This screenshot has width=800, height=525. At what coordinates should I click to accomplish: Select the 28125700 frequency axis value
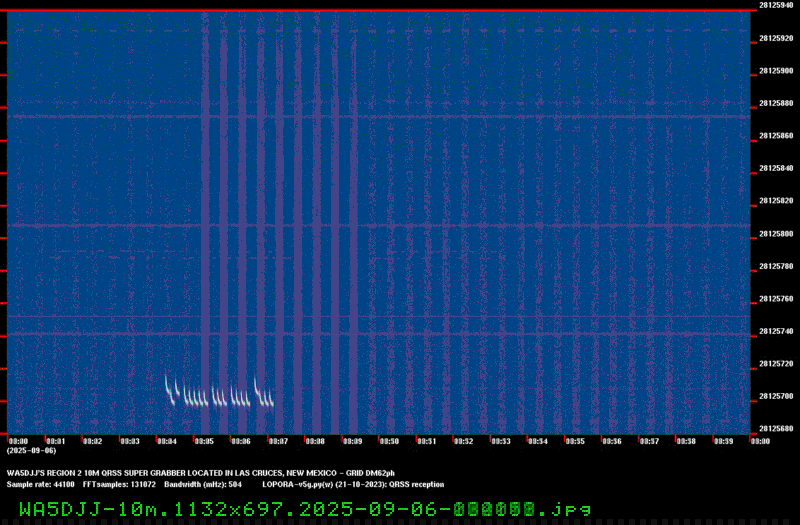[777, 396]
